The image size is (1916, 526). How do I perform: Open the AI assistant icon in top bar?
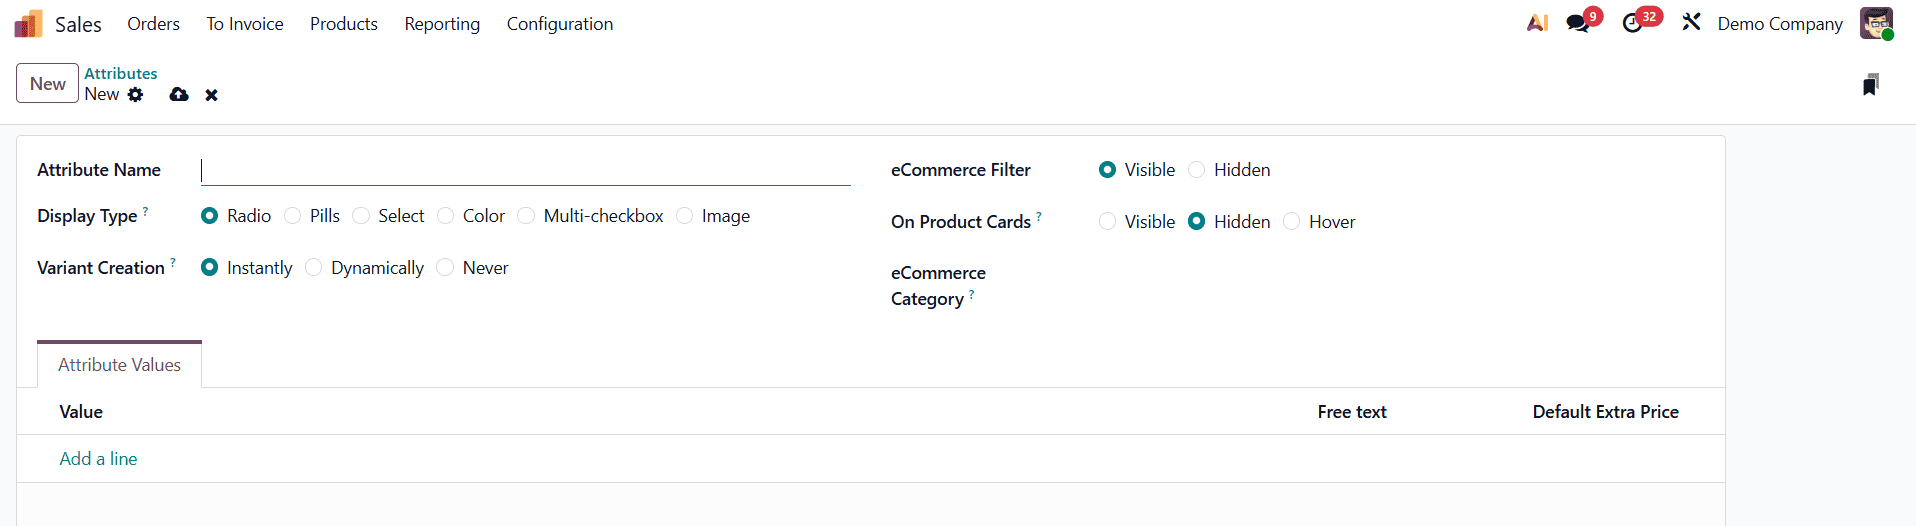pyautogui.click(x=1537, y=23)
